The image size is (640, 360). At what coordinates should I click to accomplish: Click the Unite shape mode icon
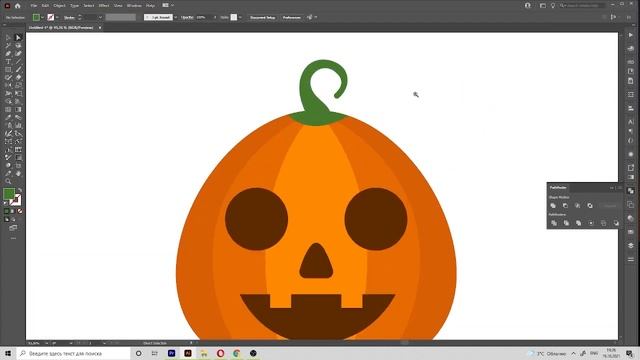(553, 205)
